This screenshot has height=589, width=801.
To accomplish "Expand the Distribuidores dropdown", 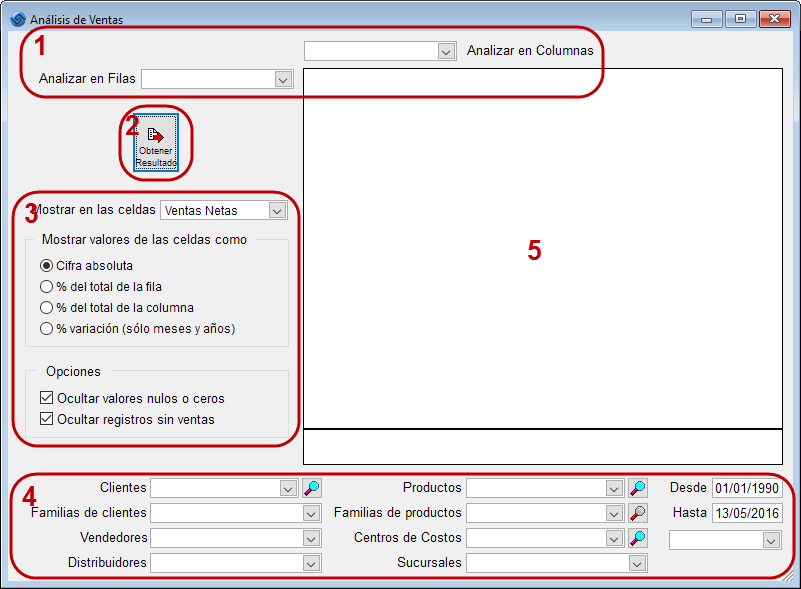I will coord(311,563).
